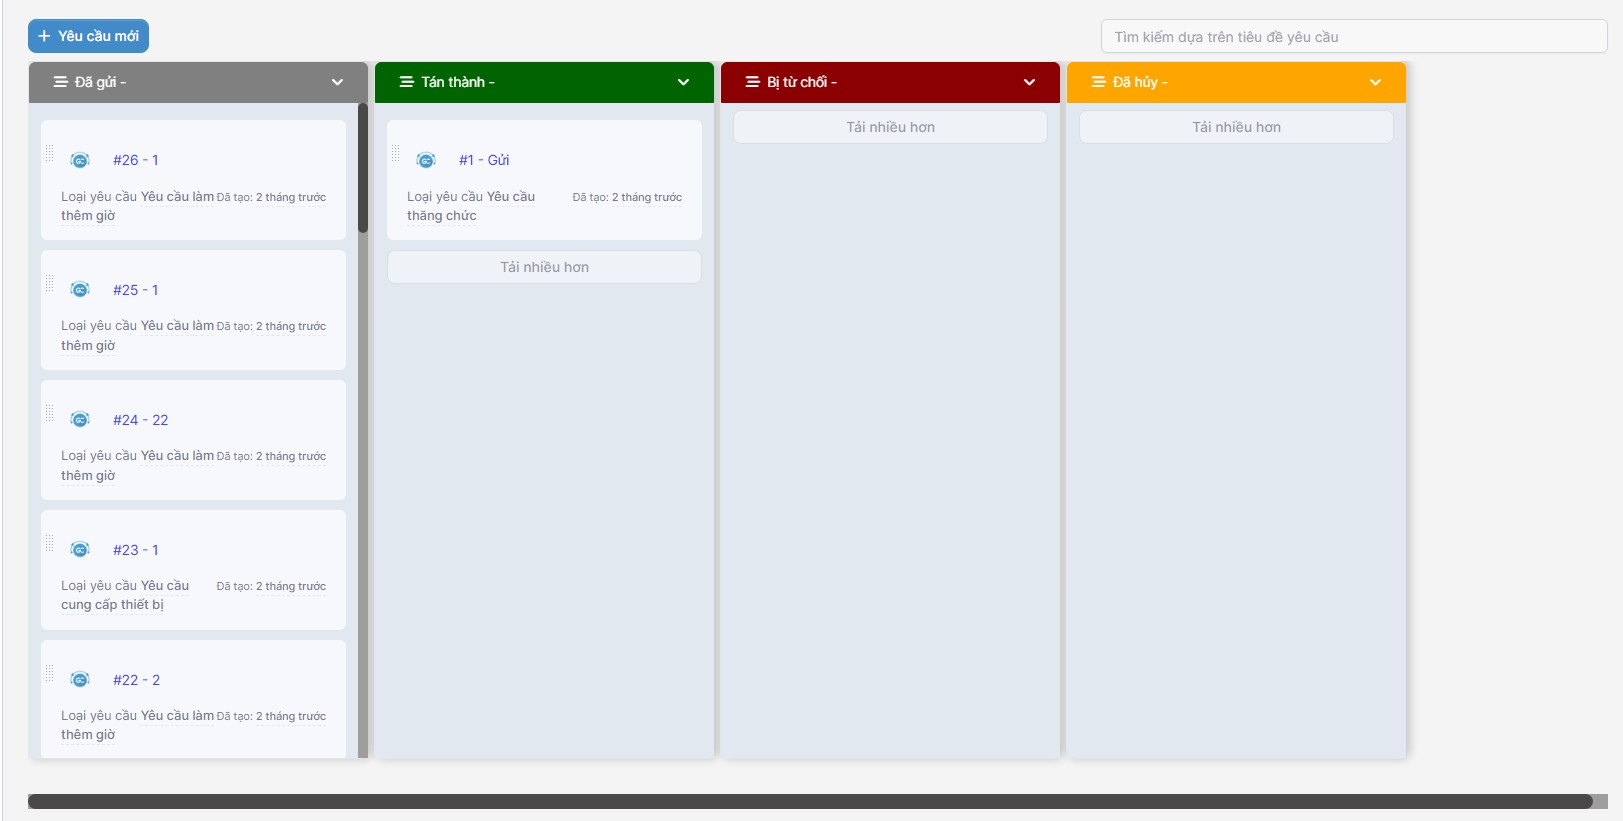This screenshot has height=821, width=1623.
Task: Open the Tán thành column dropdown arrow
Action: [x=683, y=82]
